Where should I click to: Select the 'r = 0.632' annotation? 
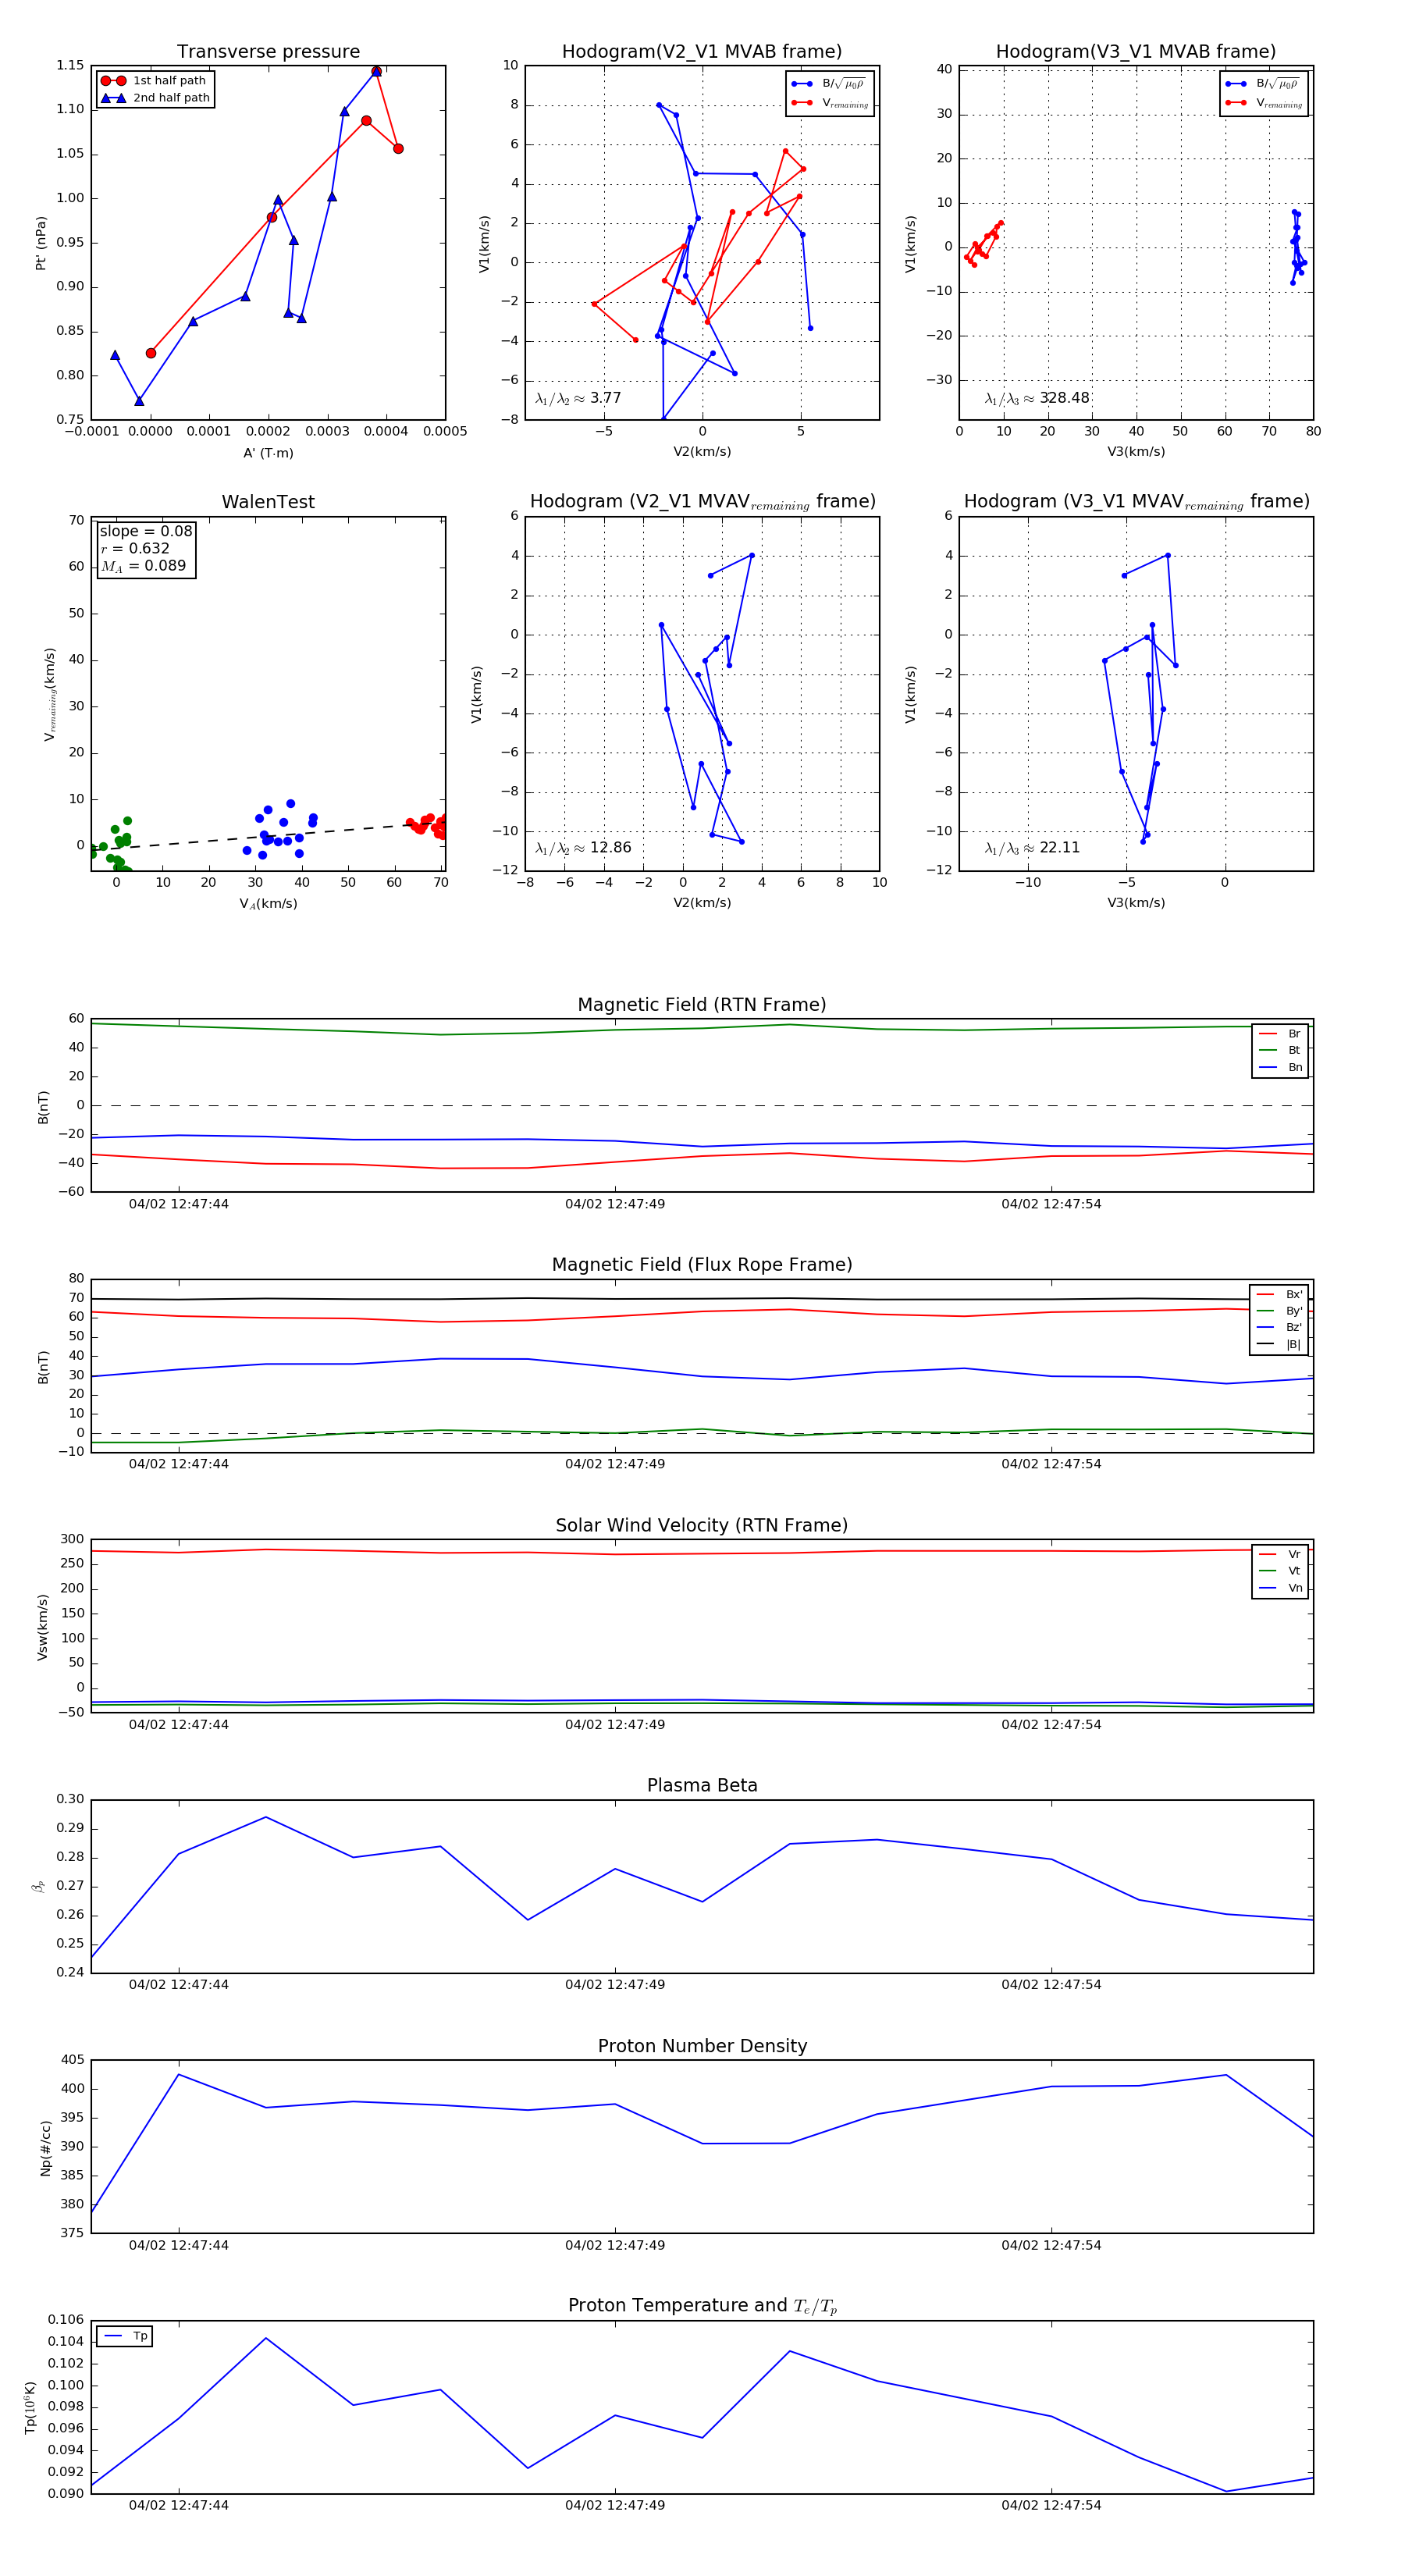coord(135,548)
